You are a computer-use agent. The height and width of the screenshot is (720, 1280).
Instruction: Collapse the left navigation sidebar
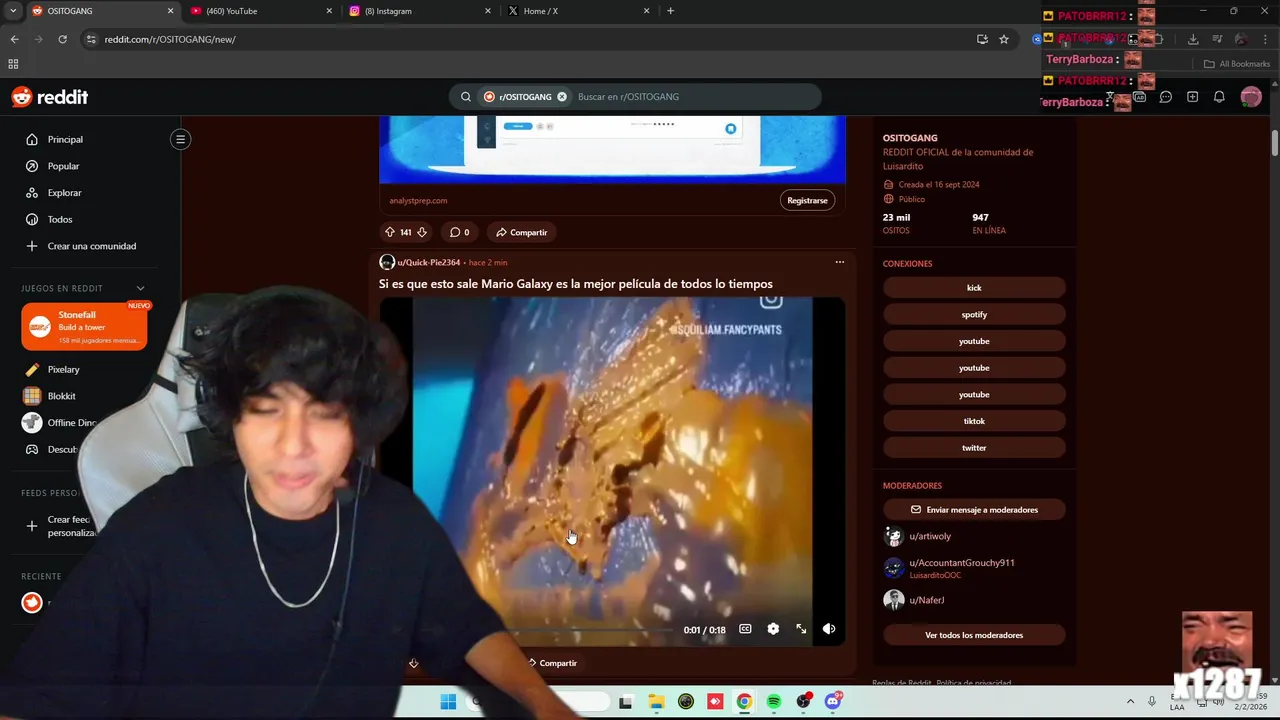(x=181, y=139)
